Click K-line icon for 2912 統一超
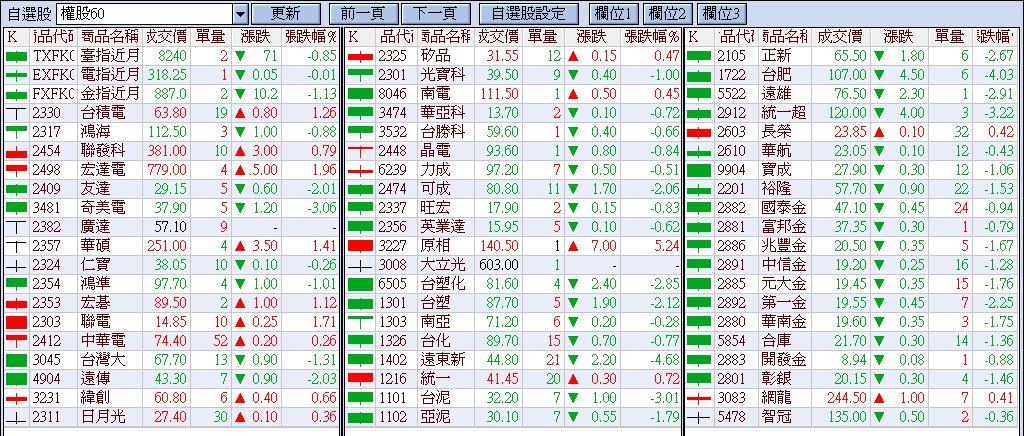 pyautogui.click(x=699, y=114)
